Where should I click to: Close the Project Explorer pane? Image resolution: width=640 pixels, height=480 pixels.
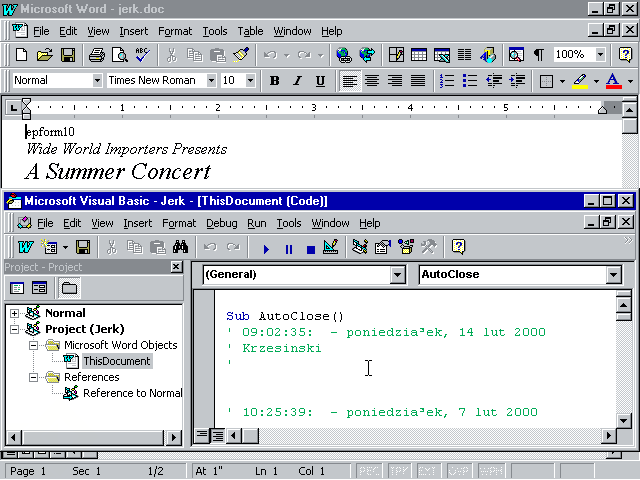point(176,267)
